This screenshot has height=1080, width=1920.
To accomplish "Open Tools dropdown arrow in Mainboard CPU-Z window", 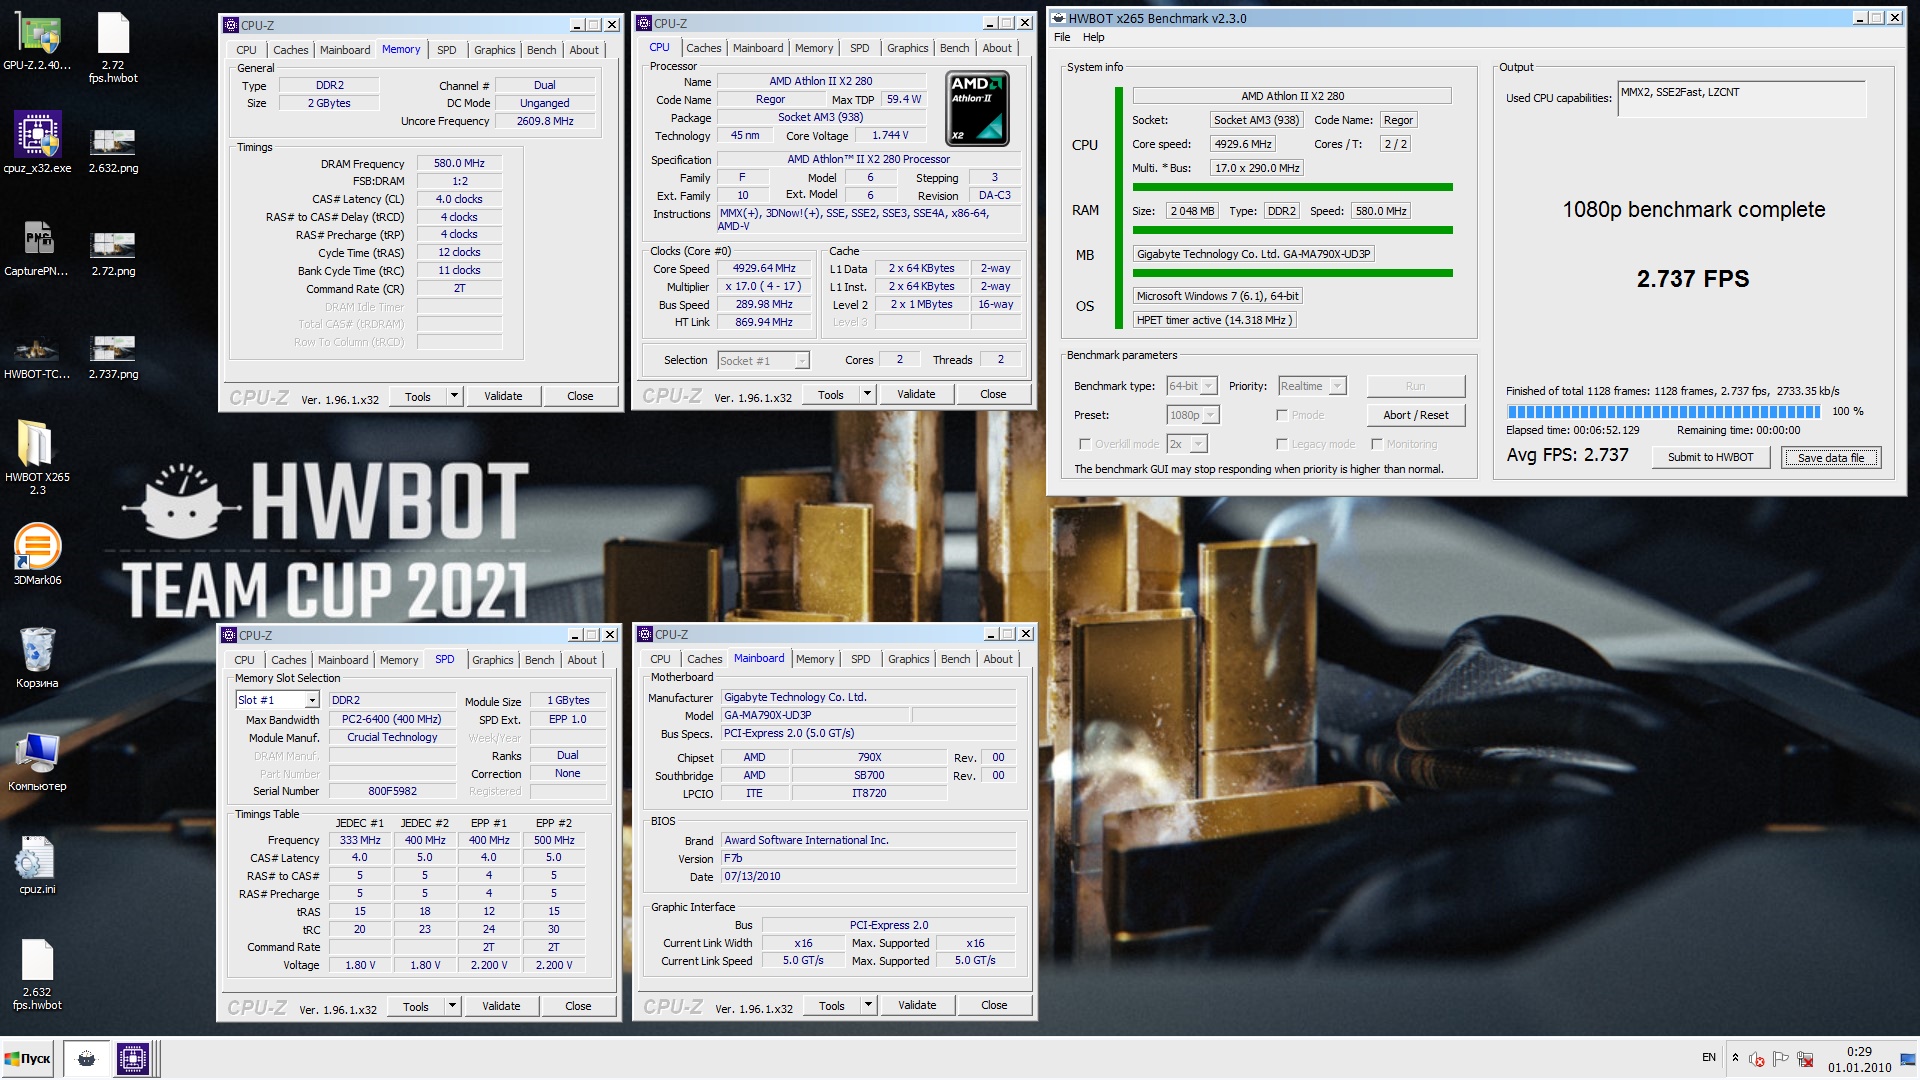I will (868, 1005).
